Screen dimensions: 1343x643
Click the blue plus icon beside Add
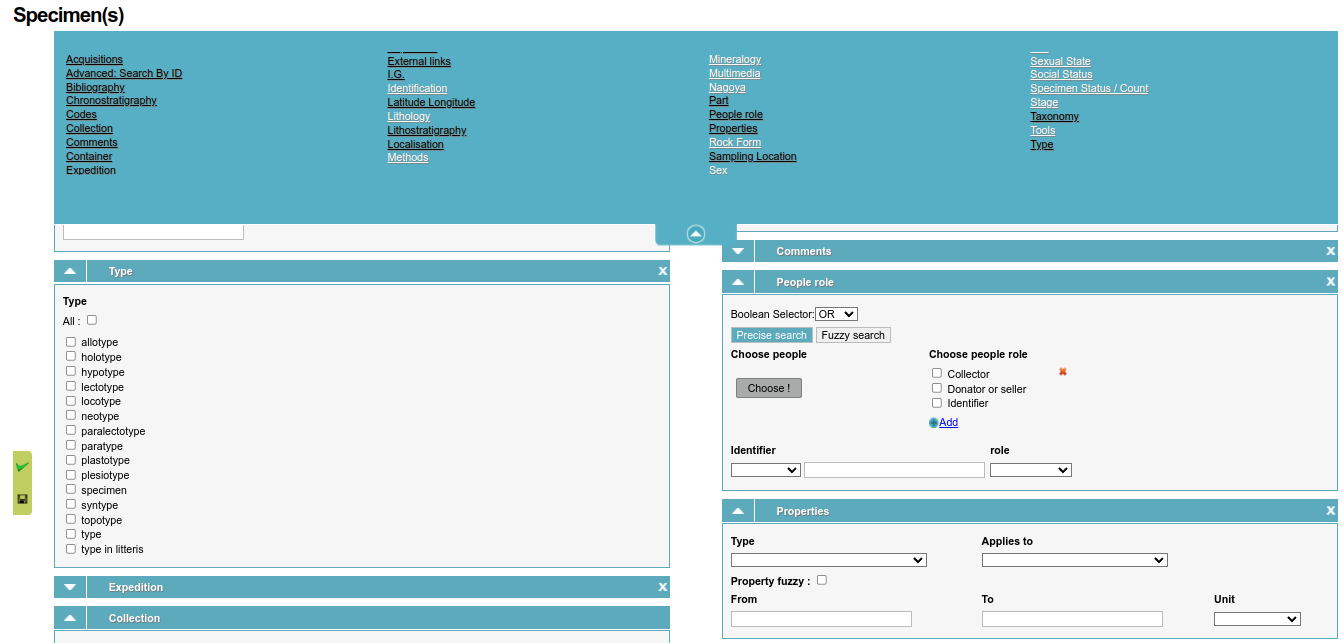(x=933, y=422)
